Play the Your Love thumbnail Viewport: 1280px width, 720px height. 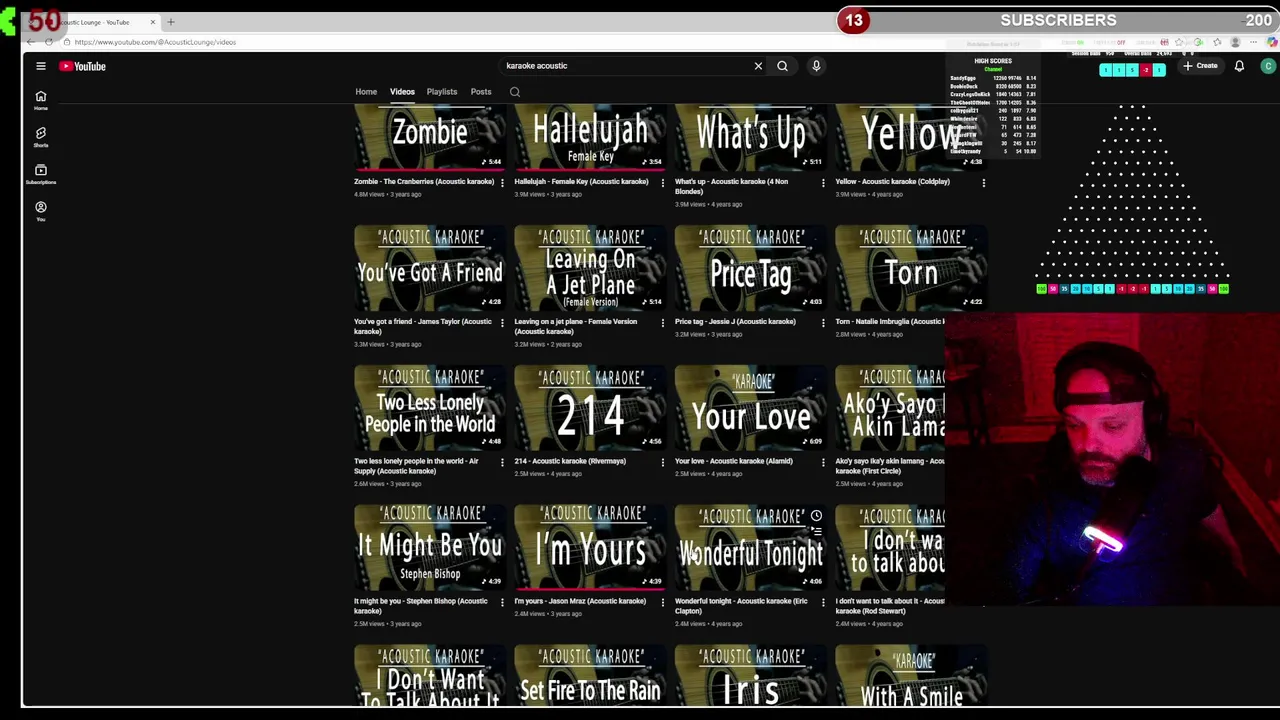(751, 407)
